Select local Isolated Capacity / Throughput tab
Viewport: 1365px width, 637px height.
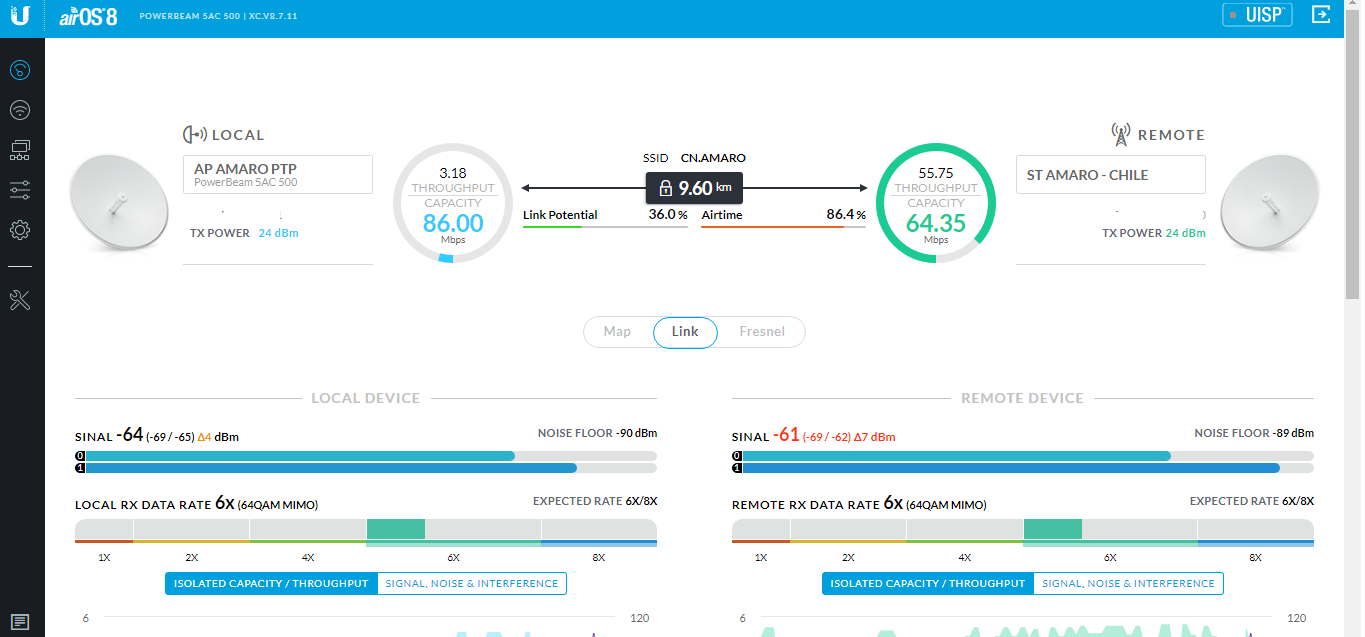click(271, 583)
